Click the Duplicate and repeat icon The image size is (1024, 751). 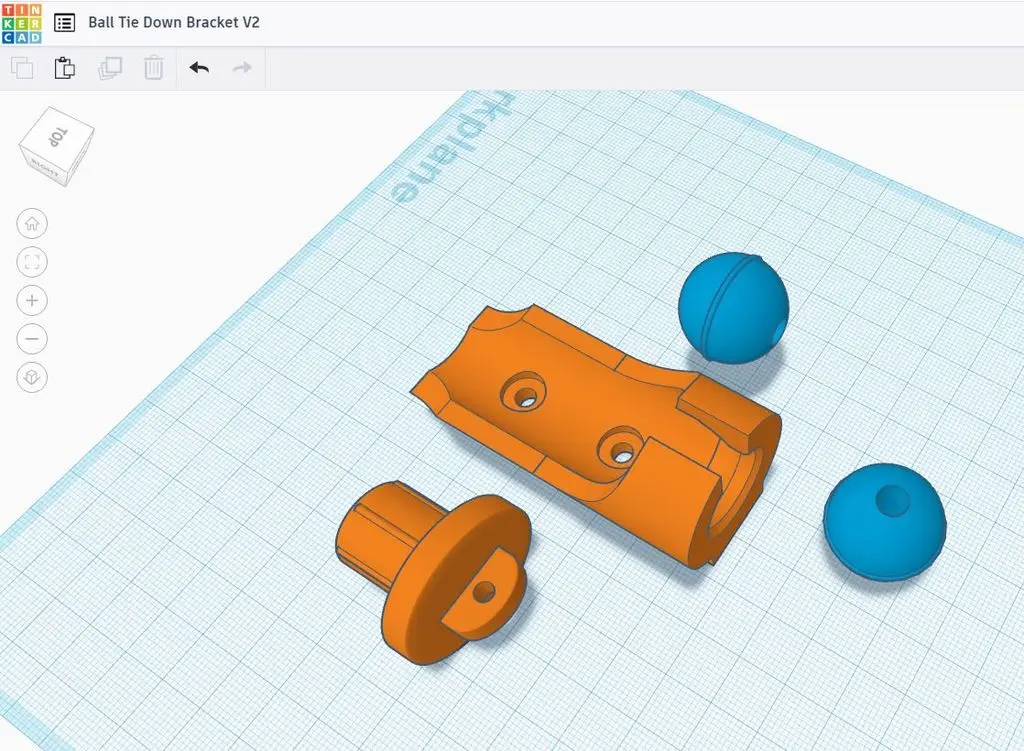(x=109, y=68)
